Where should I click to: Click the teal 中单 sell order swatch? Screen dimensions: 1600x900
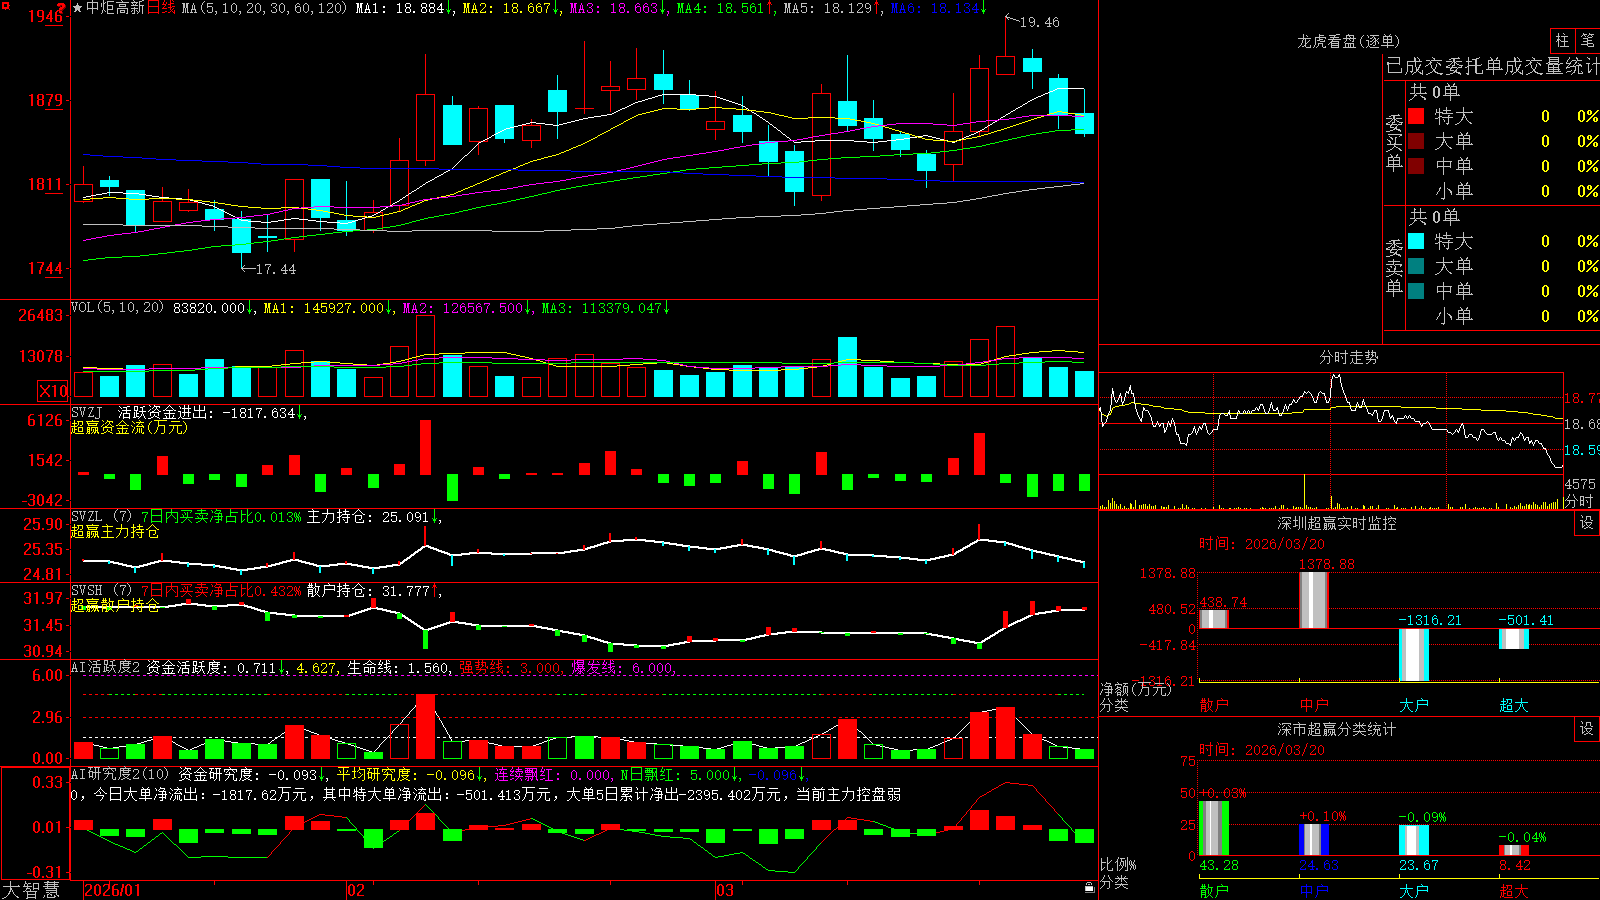[x=1416, y=291]
